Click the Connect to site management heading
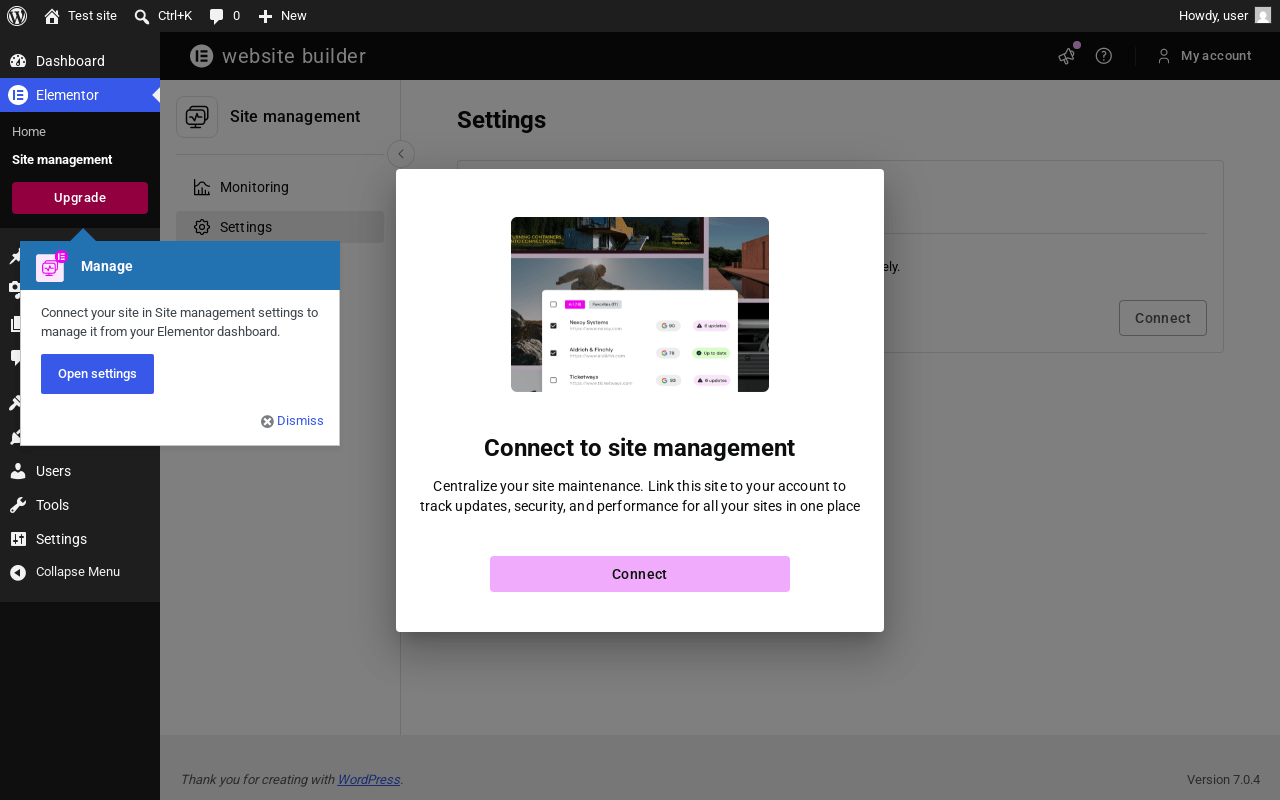This screenshot has width=1280, height=800. tap(640, 447)
